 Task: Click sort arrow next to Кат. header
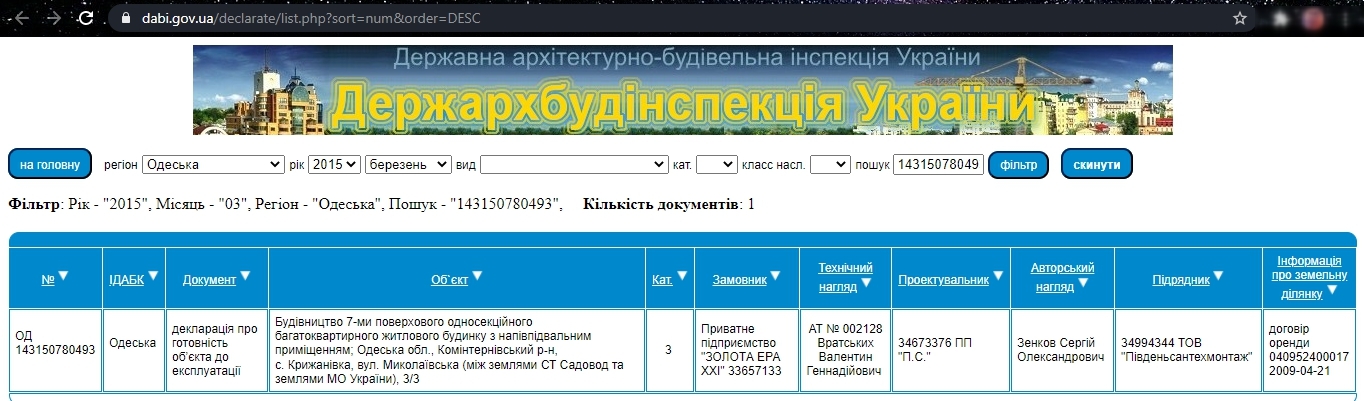pos(683,276)
